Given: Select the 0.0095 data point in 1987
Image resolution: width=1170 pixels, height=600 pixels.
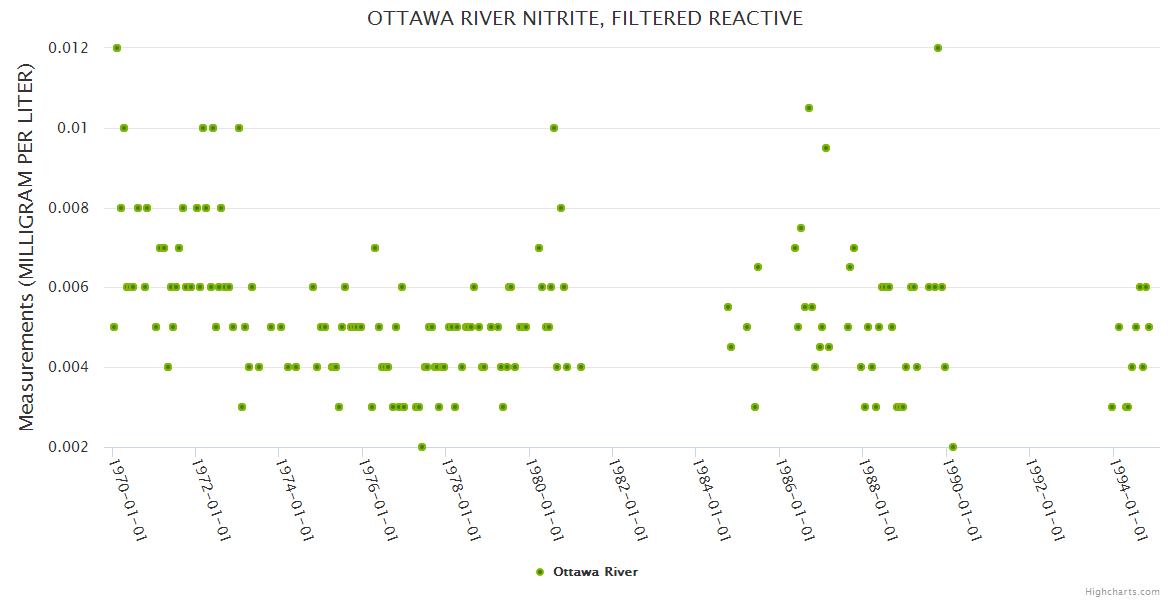Looking at the screenshot, I should [826, 148].
